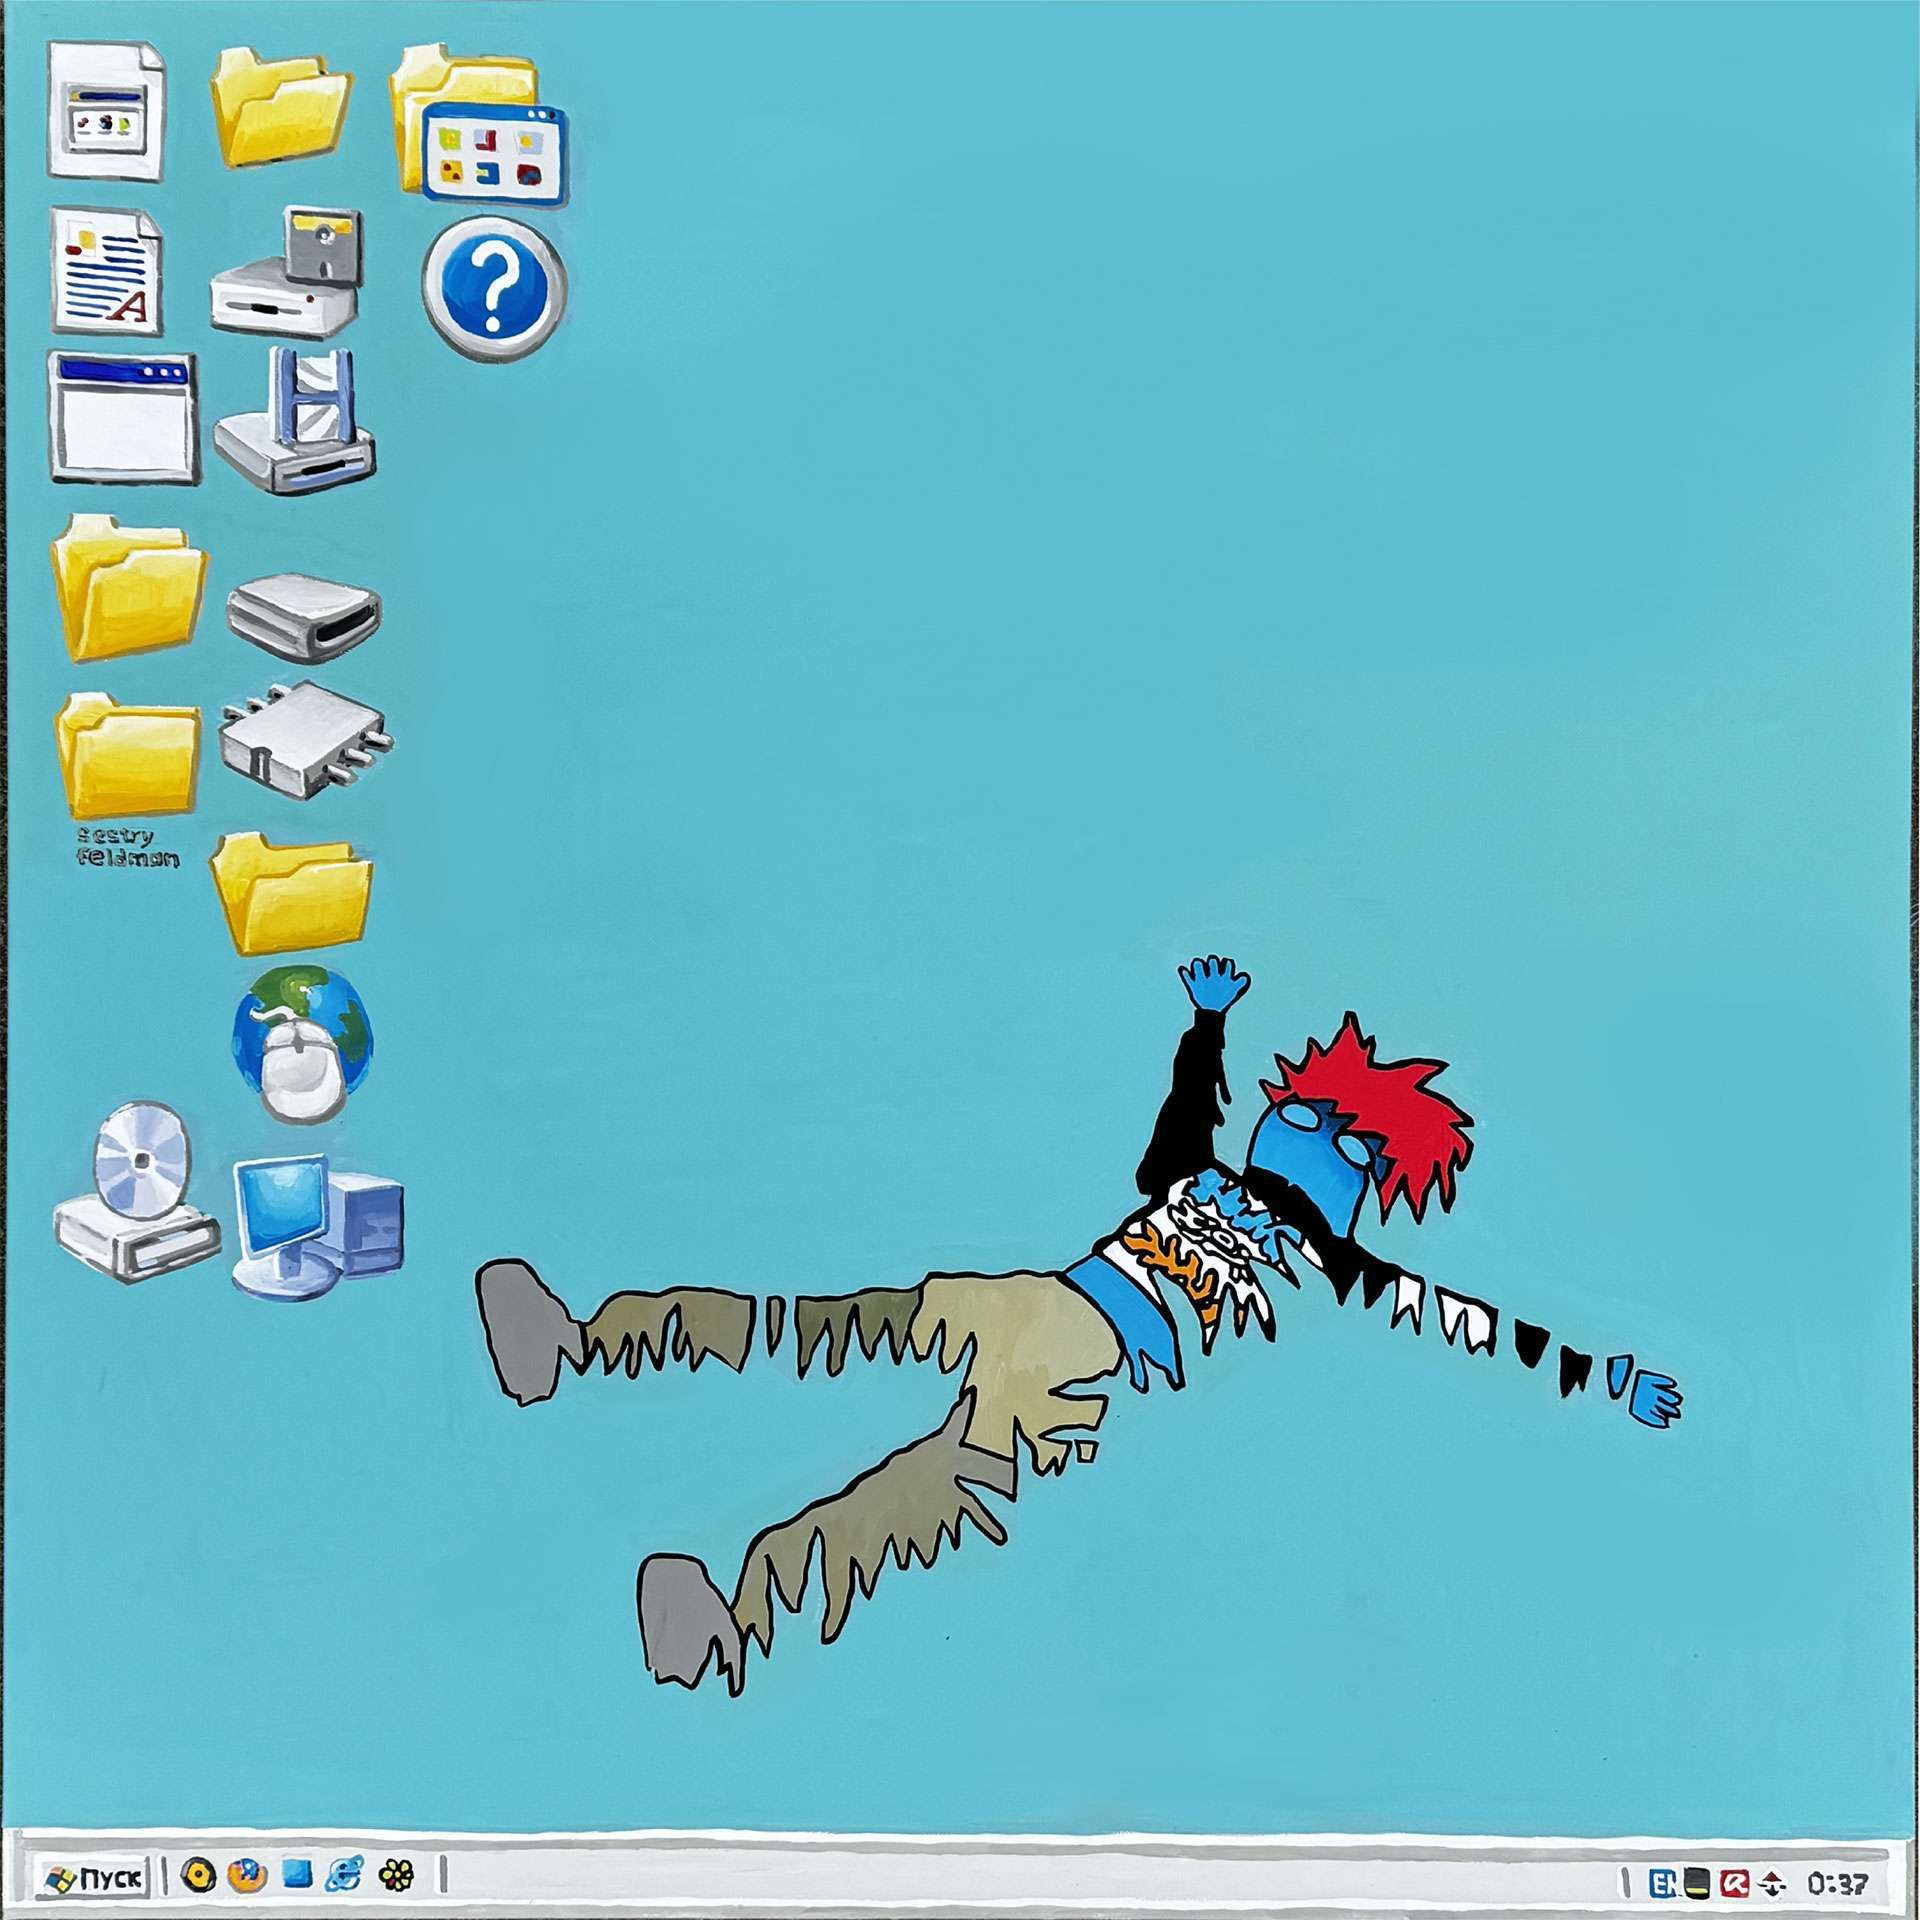Open the settings document icon with a small window

click(106, 110)
